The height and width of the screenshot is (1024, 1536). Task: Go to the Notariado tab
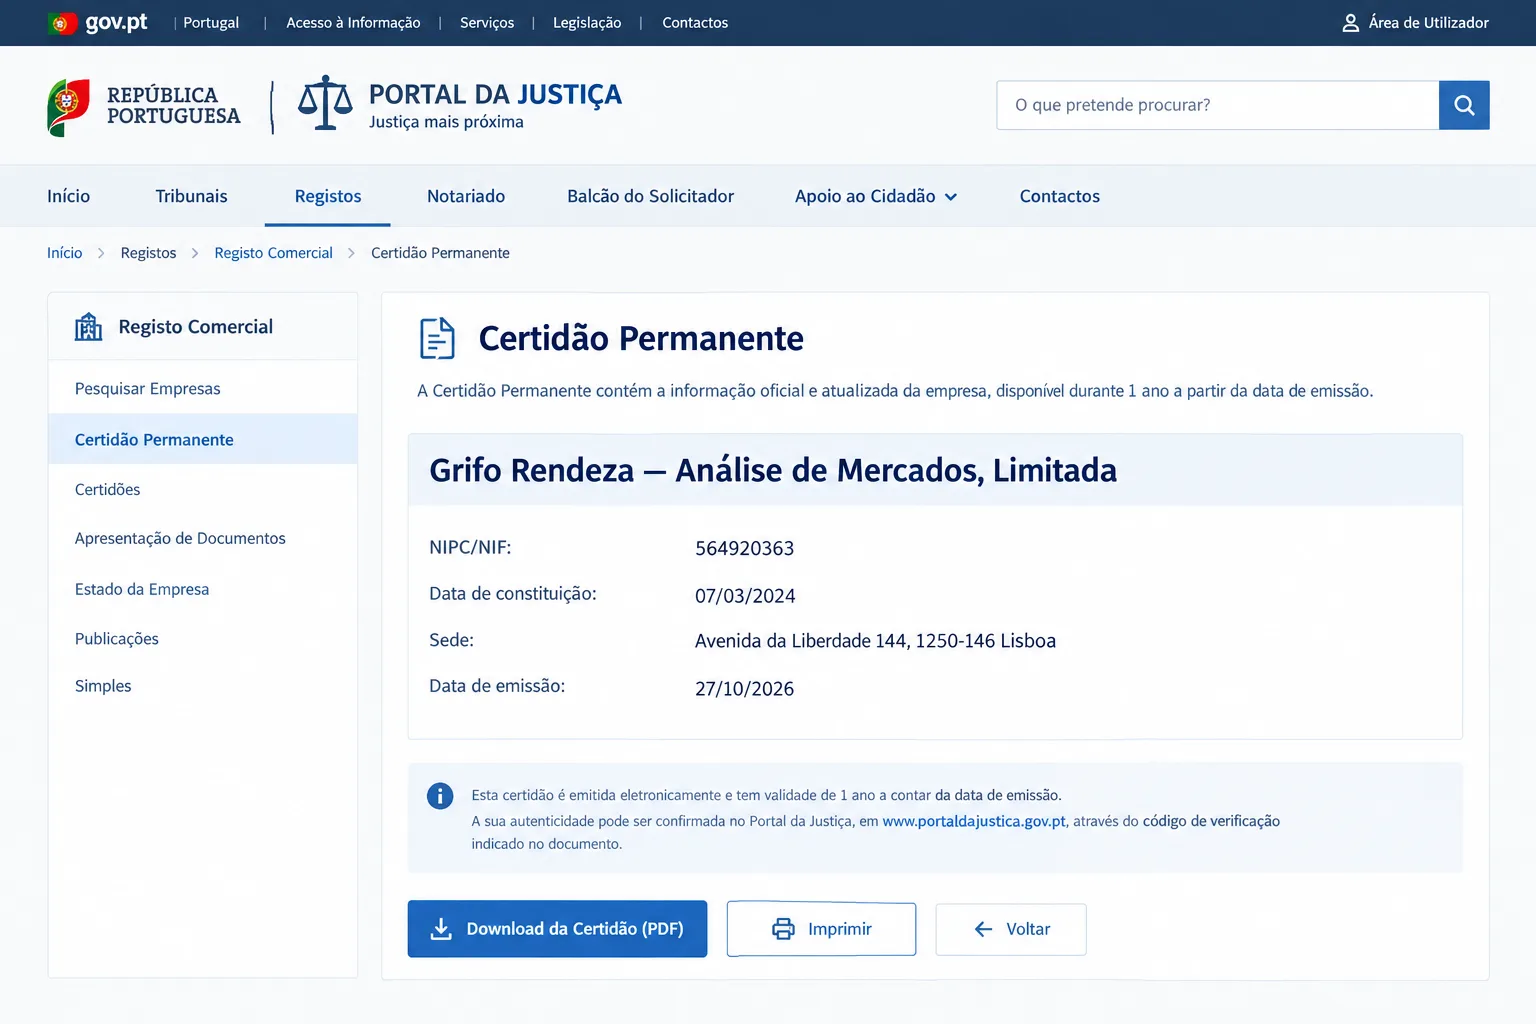(x=466, y=196)
